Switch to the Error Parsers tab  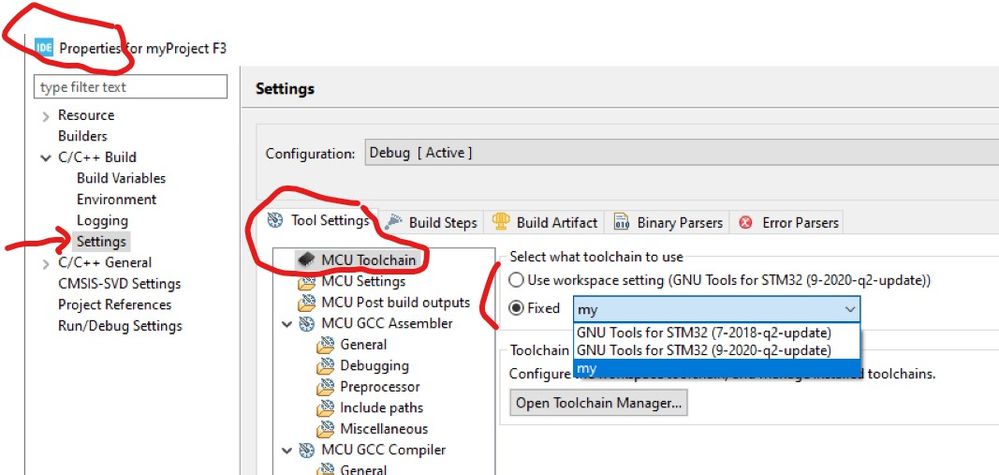(x=788, y=222)
